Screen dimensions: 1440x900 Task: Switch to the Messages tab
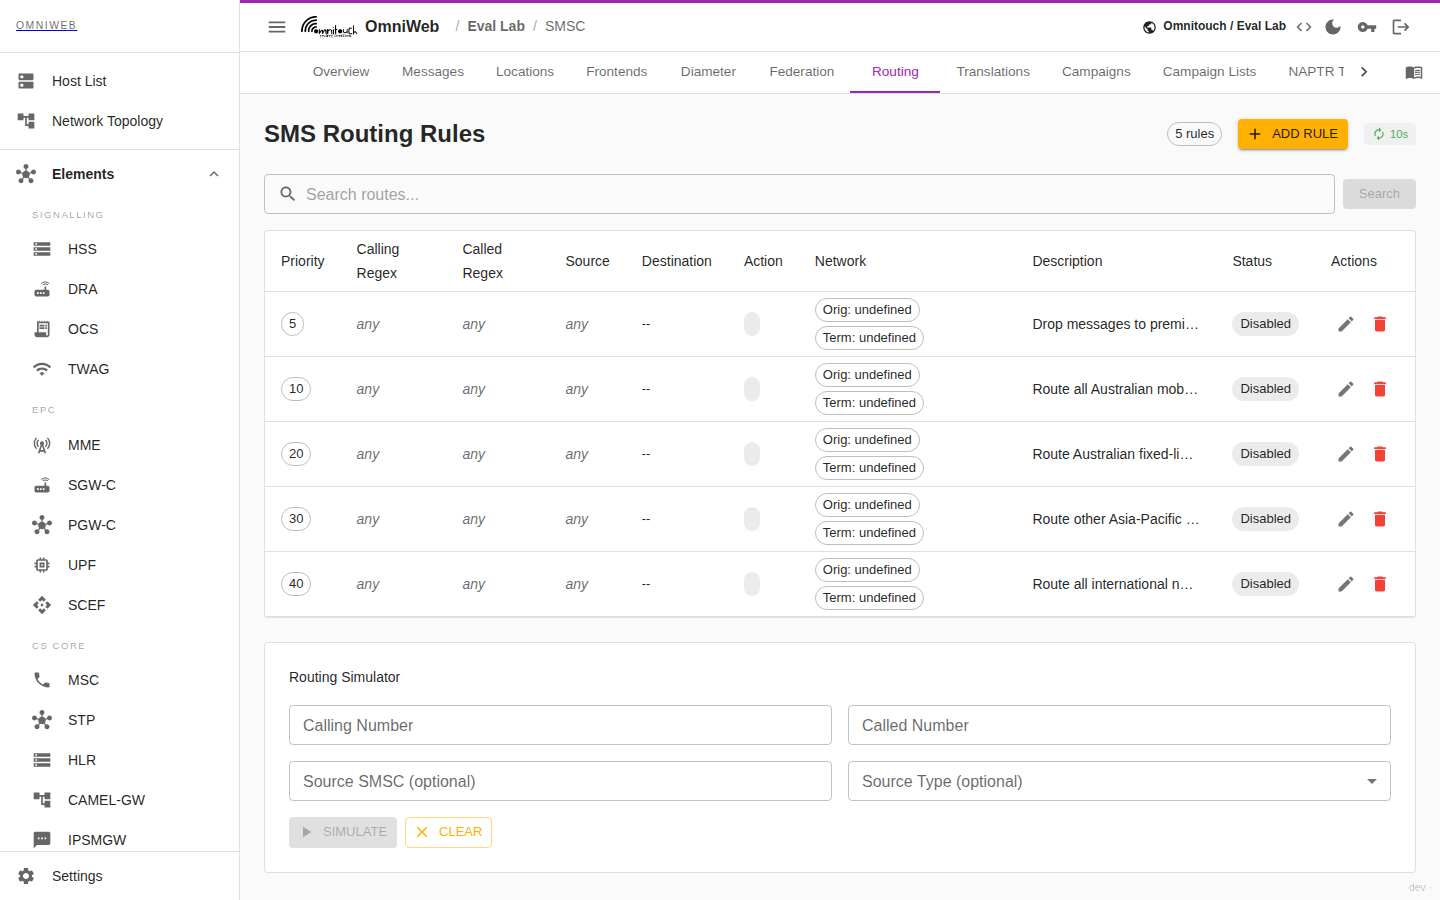click(x=433, y=72)
